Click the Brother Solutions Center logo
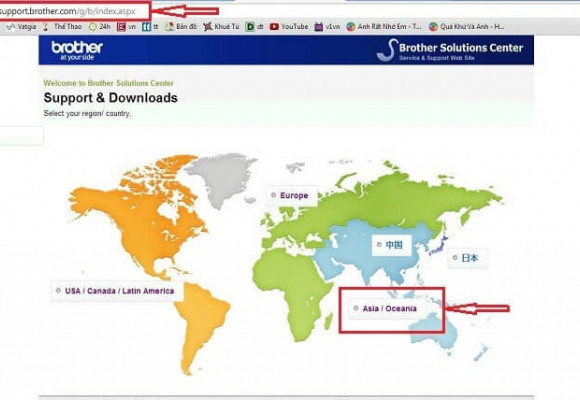Viewport: 580px width, 400px height. [x=450, y=50]
